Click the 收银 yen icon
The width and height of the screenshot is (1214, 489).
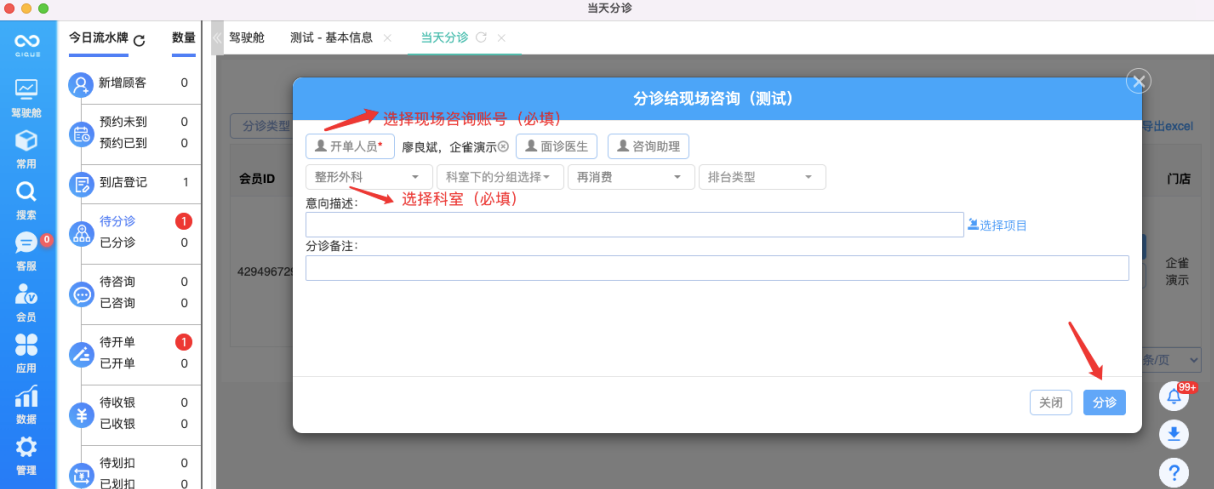coord(80,414)
